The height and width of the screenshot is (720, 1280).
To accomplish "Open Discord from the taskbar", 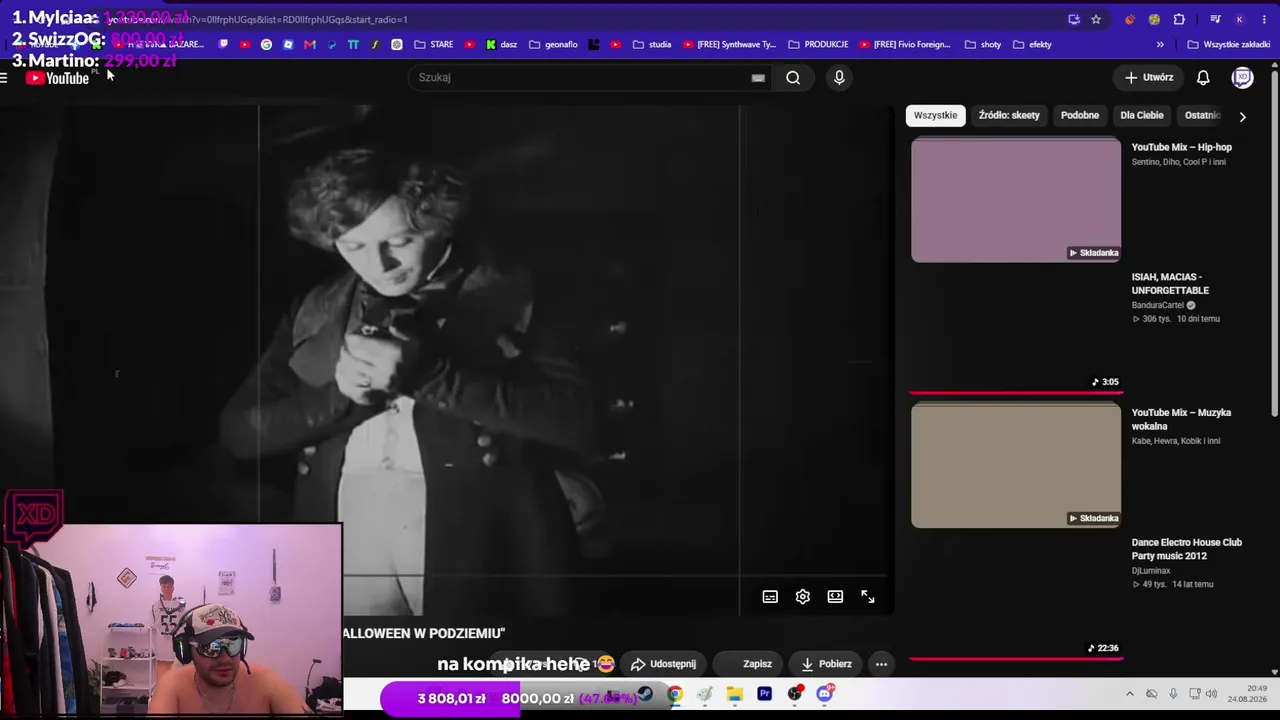I will click(825, 694).
